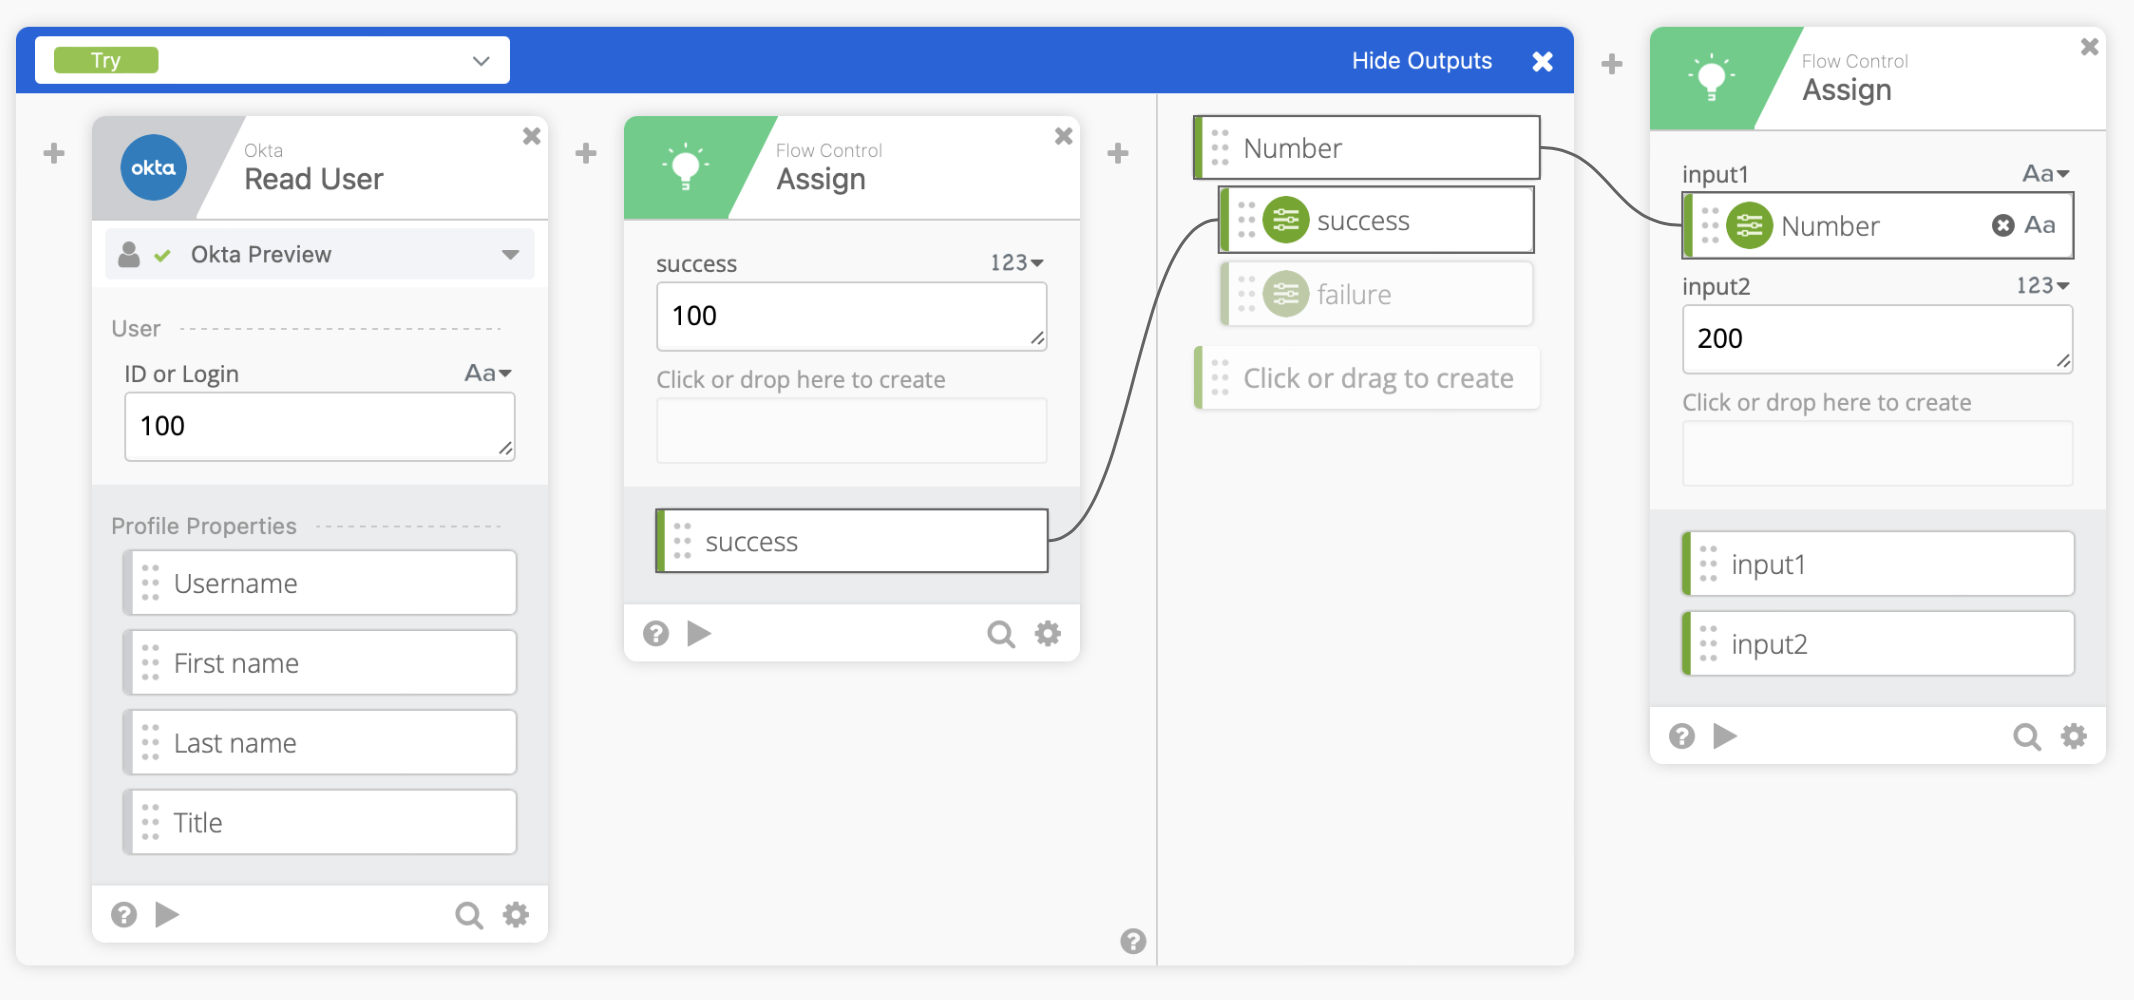
Task: Click the input2 value field showing 200
Action: pyautogui.click(x=1876, y=339)
